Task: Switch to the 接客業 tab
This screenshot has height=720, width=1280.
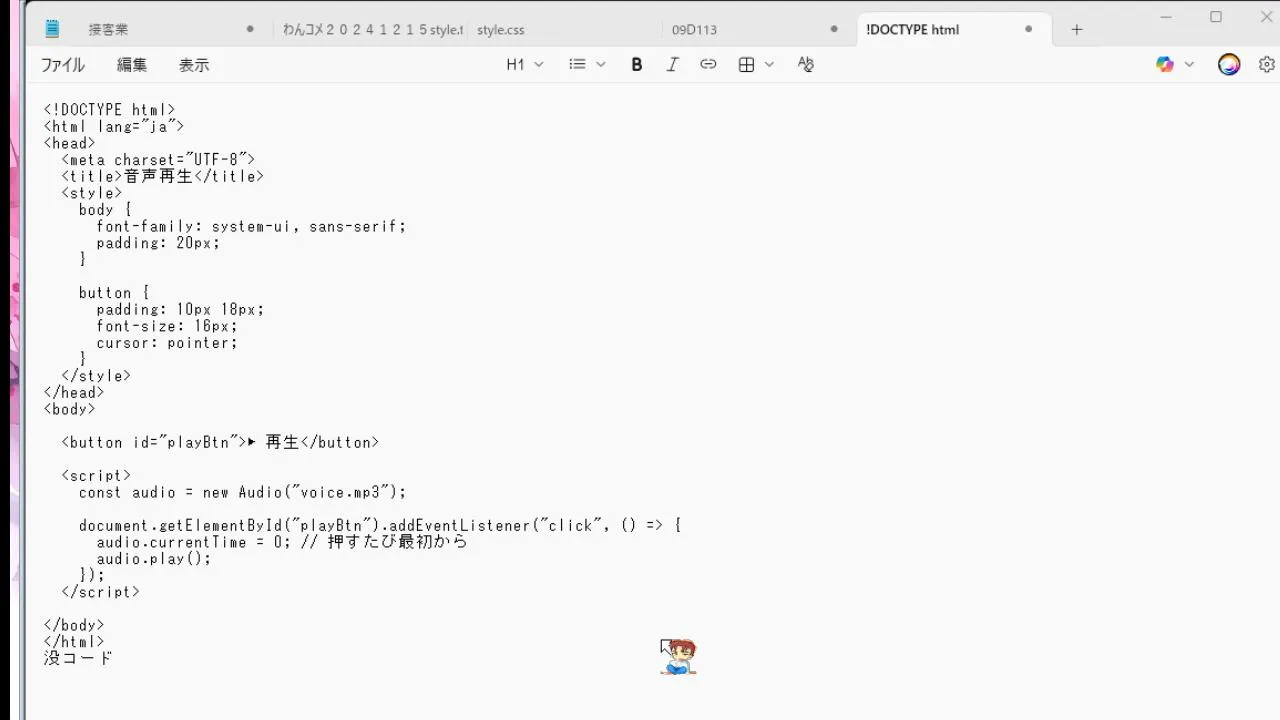Action: tap(108, 30)
